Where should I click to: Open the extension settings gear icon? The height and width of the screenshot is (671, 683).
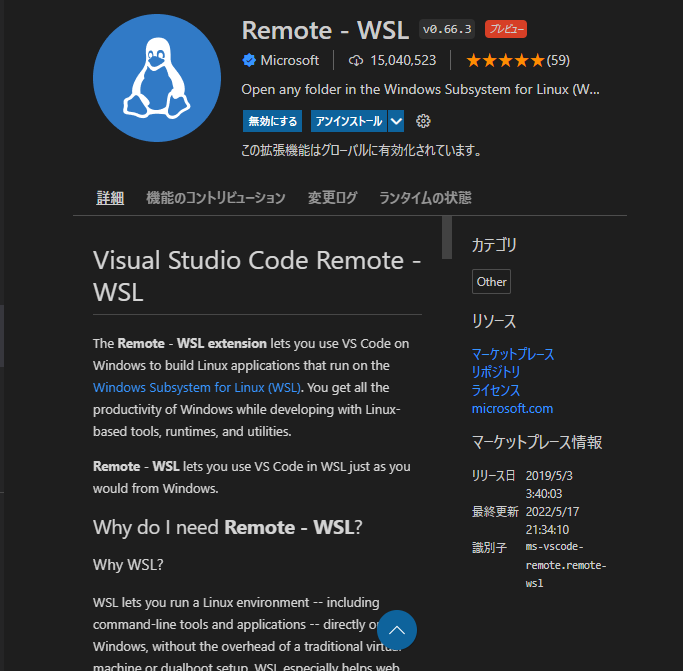pyautogui.click(x=423, y=121)
